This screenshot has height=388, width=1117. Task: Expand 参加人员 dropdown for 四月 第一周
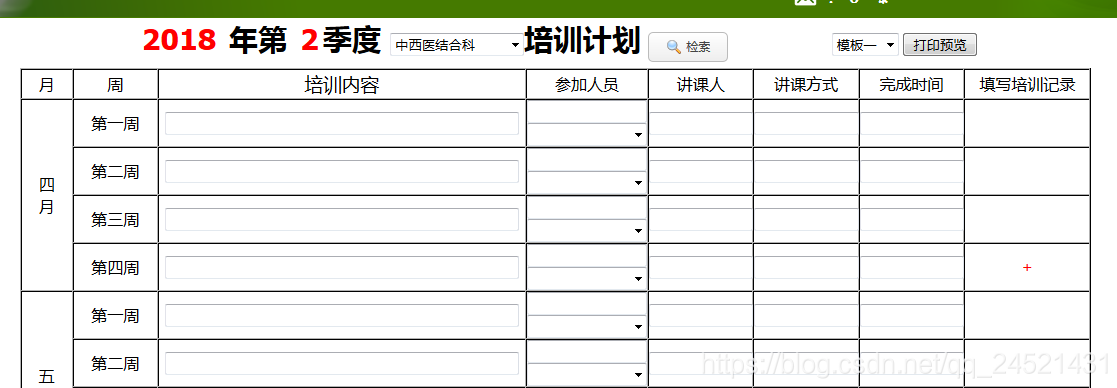point(587,135)
